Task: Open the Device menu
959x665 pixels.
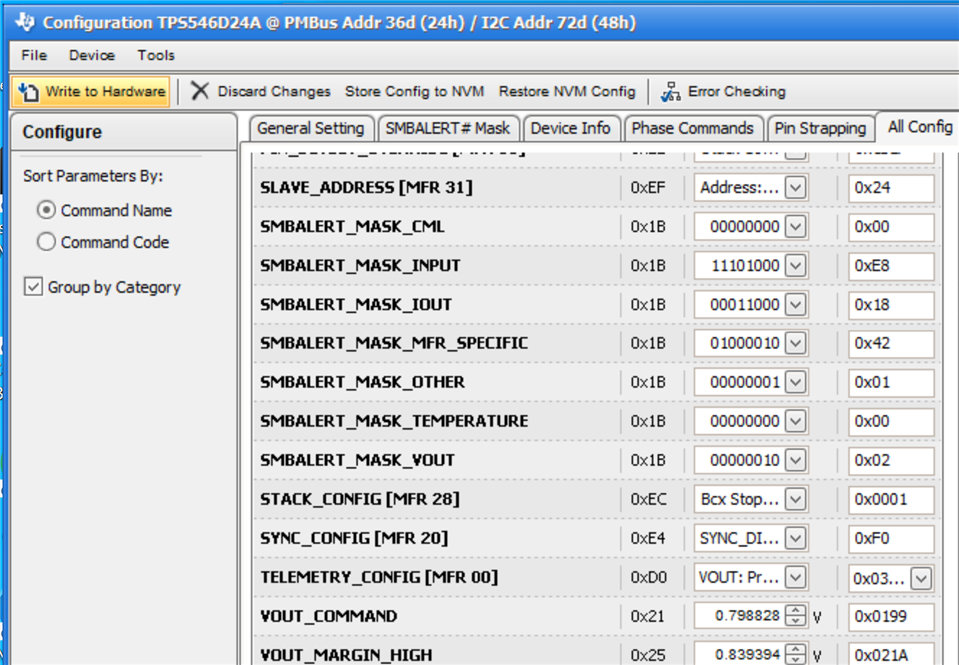Action: pos(92,55)
